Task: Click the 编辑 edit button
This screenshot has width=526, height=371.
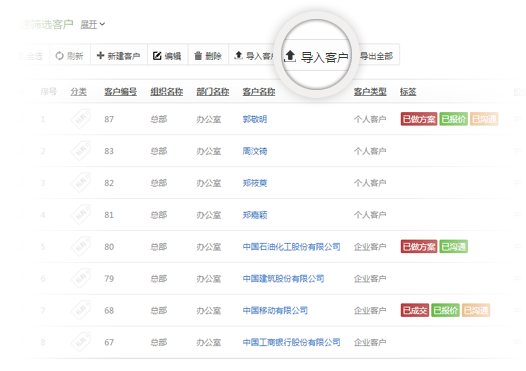Action: coord(167,56)
